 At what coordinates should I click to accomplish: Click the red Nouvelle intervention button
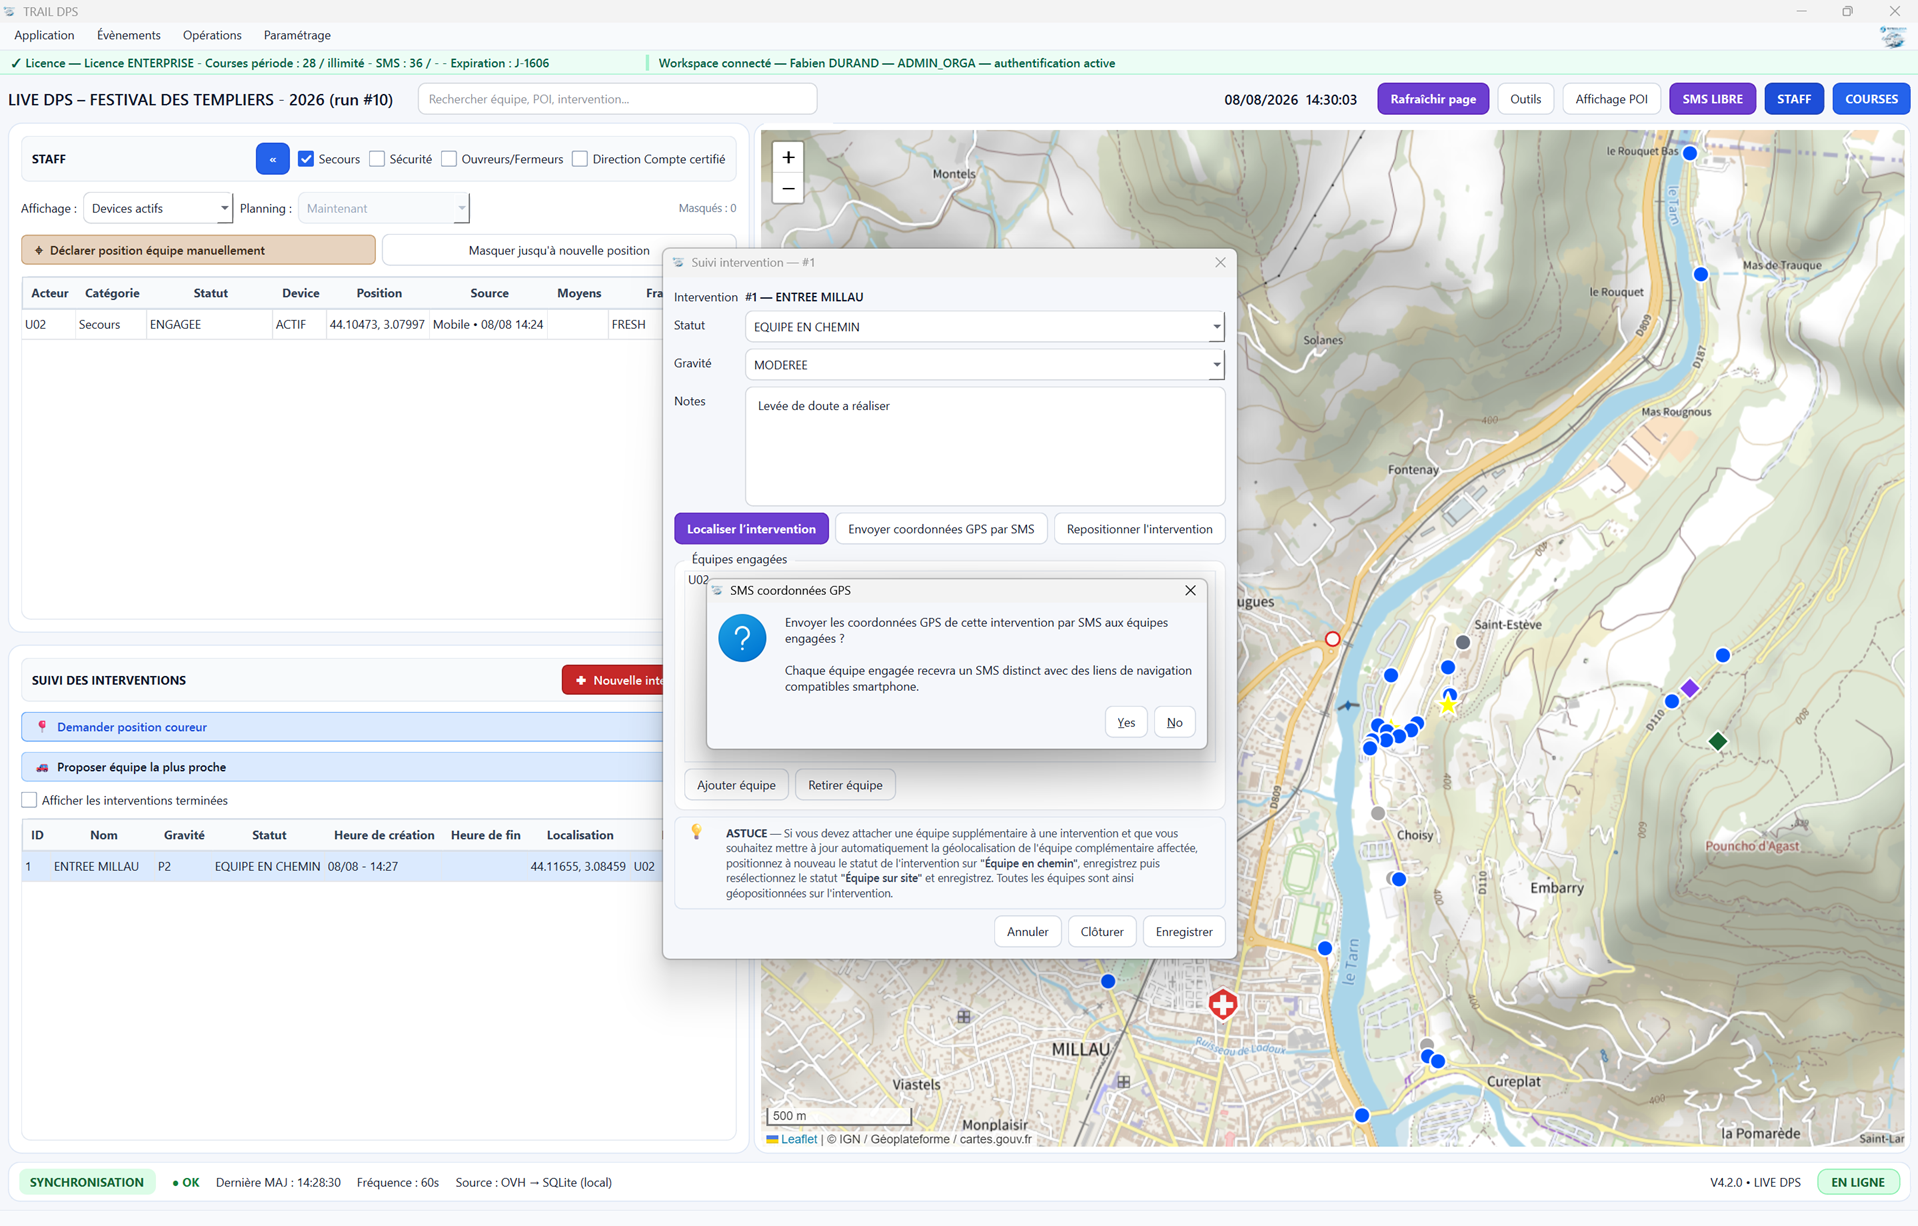pyautogui.click(x=613, y=680)
